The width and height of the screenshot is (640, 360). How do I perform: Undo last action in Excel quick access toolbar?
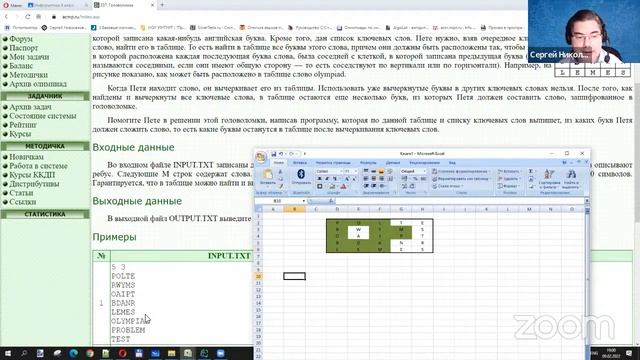tap(281, 154)
